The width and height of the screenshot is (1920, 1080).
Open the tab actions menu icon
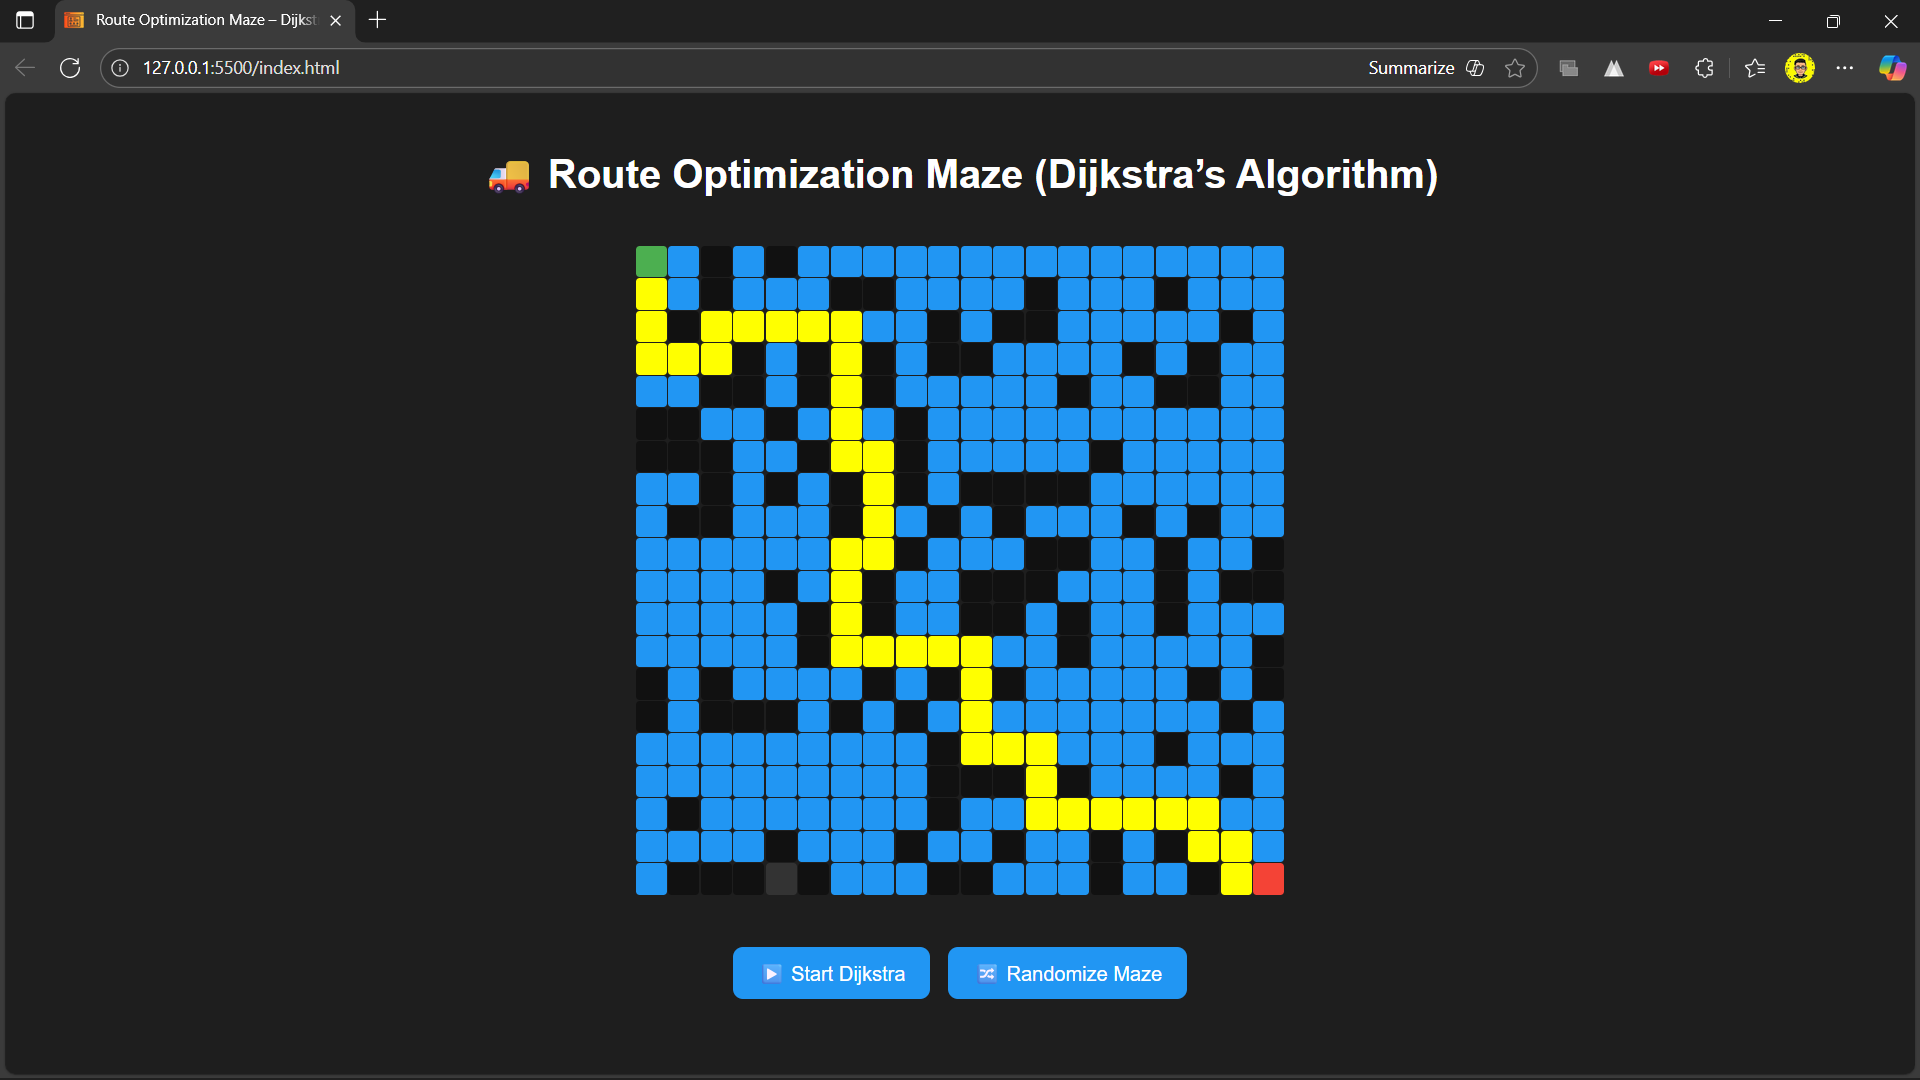pyautogui.click(x=25, y=20)
